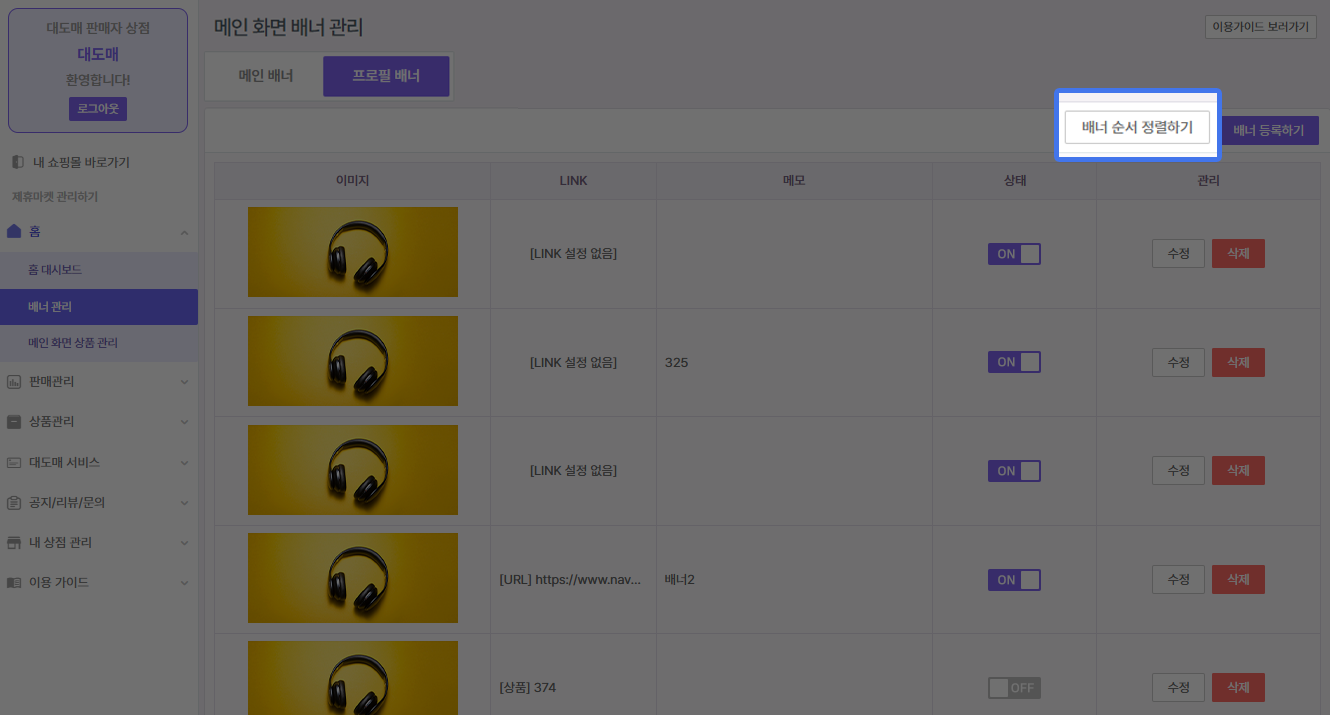Switch to the 메인 배너 tab
The height and width of the screenshot is (715, 1330).
click(266, 76)
